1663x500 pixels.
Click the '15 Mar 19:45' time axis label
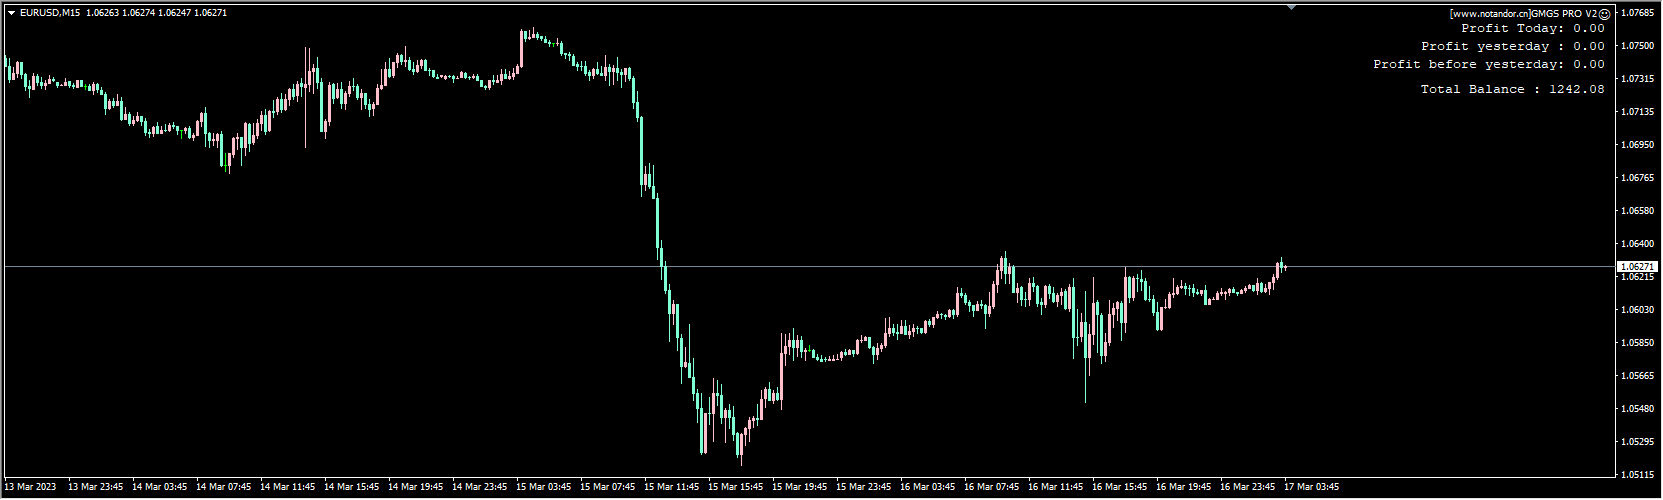tap(800, 488)
